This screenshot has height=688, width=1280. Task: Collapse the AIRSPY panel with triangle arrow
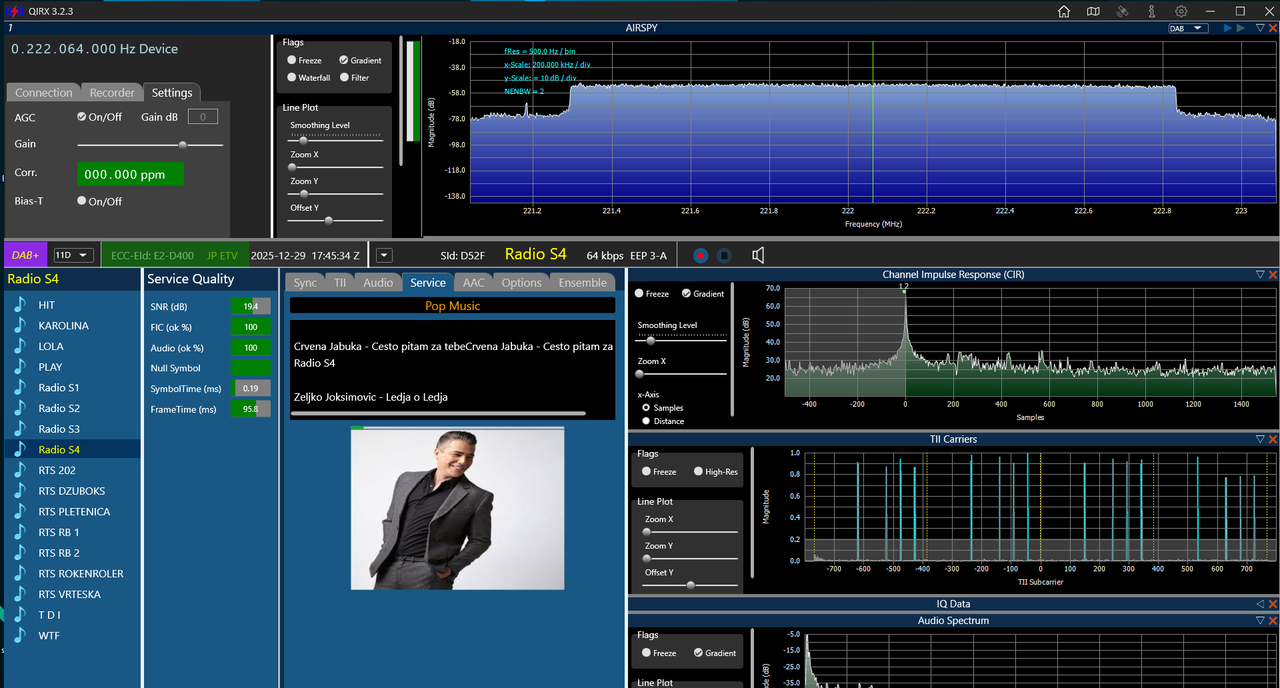(x=1260, y=28)
